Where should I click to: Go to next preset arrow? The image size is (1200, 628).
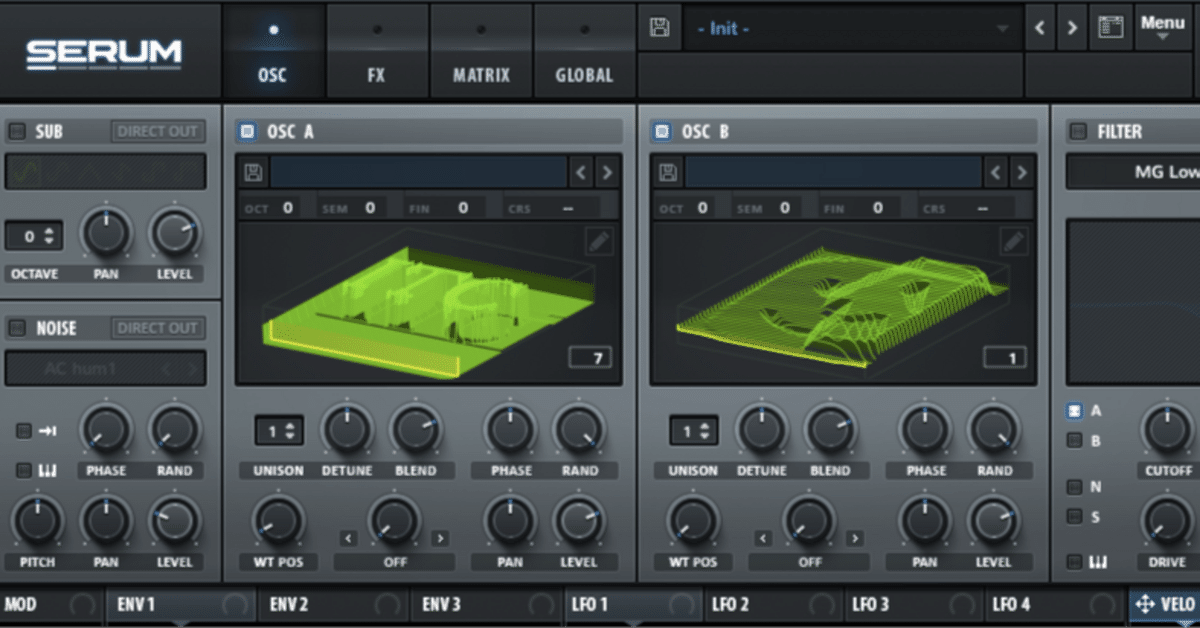pos(1072,28)
